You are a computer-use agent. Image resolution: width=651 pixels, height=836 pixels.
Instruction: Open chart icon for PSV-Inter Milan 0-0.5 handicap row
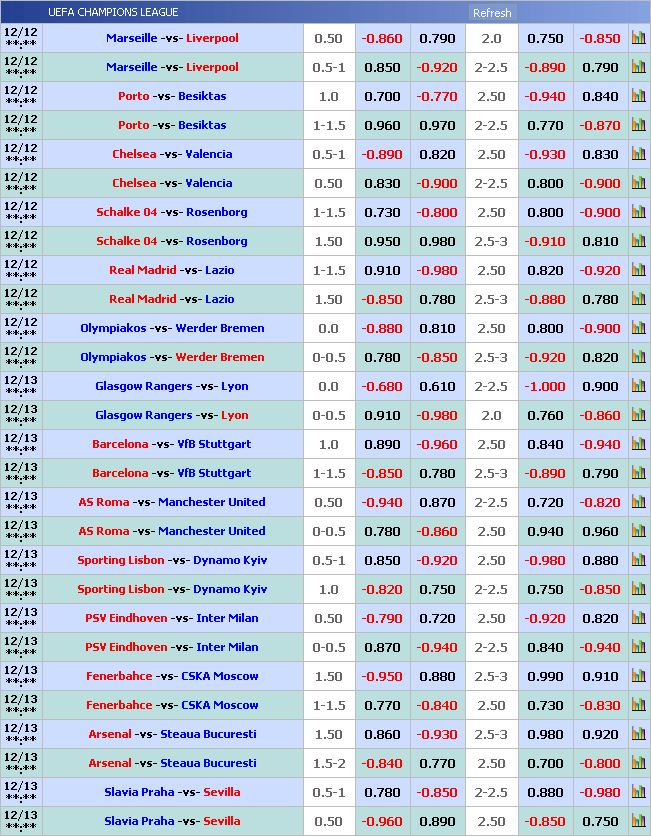pyautogui.click(x=638, y=648)
